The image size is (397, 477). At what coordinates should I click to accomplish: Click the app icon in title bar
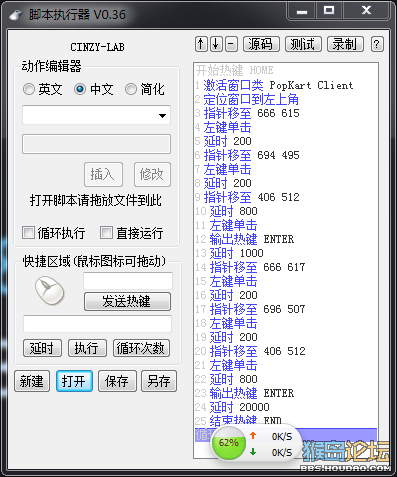coord(15,15)
